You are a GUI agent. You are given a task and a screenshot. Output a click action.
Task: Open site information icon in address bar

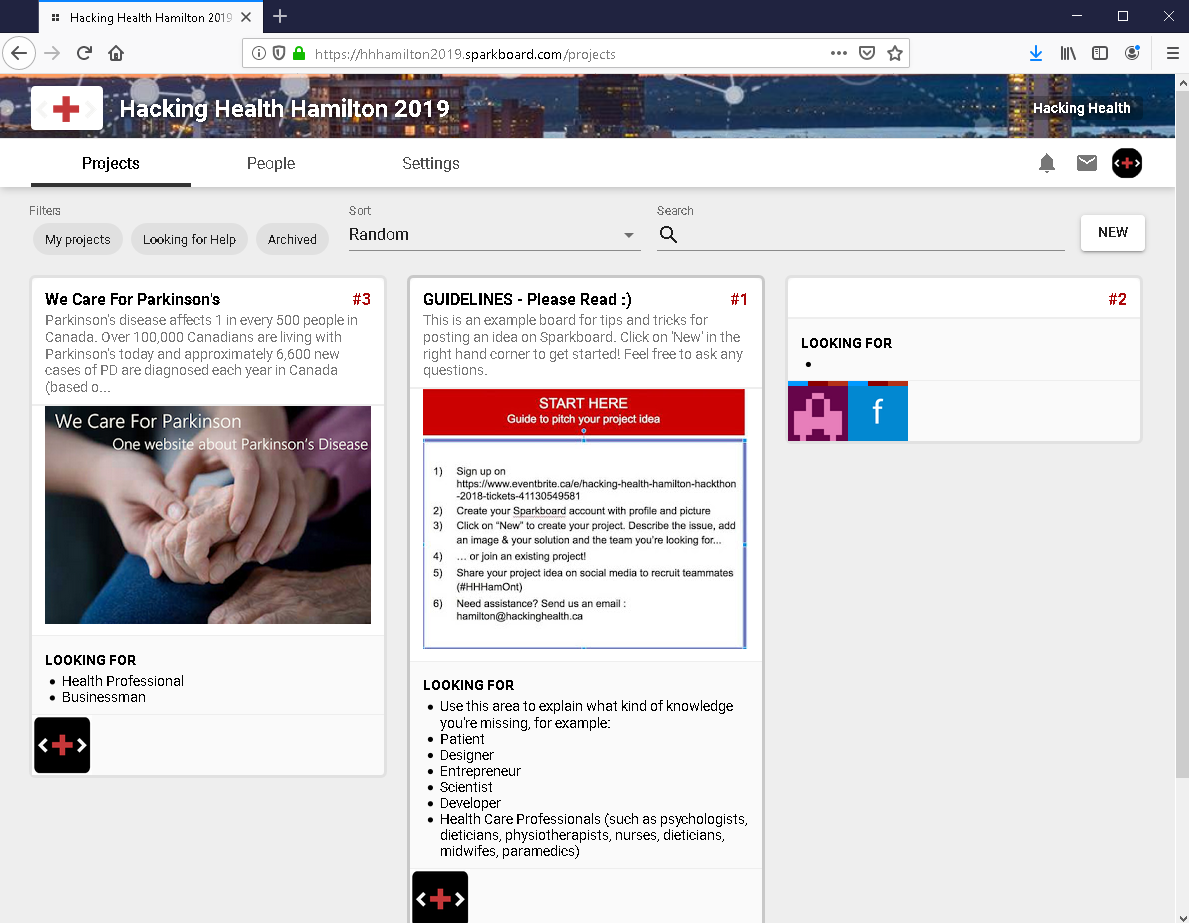pyautogui.click(x=259, y=53)
